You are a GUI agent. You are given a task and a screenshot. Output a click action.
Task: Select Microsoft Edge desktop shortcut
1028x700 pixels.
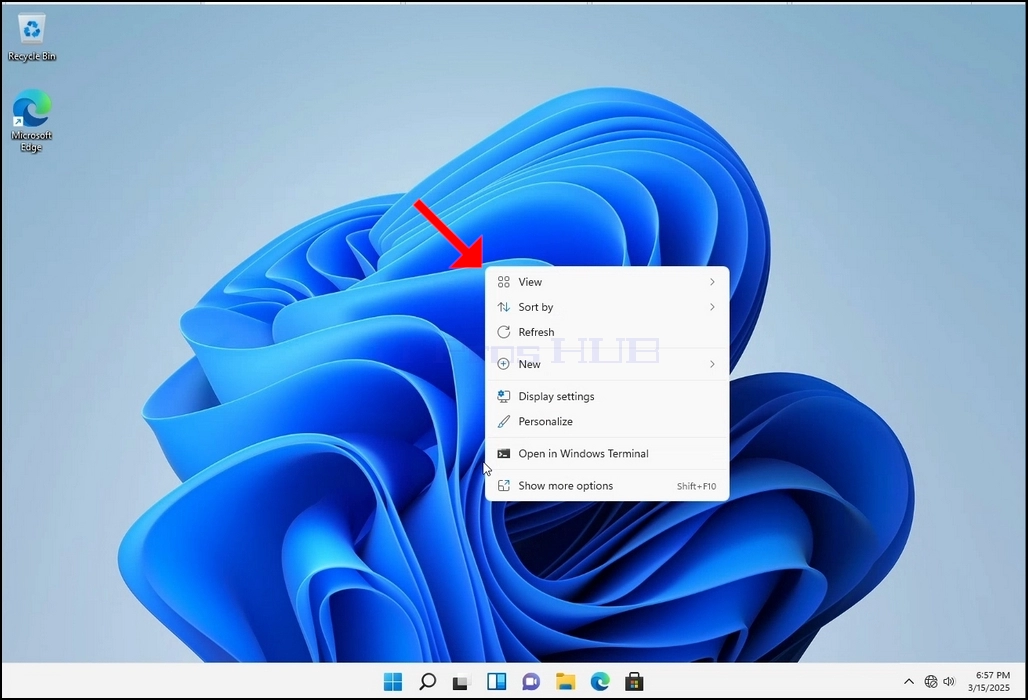[31, 121]
